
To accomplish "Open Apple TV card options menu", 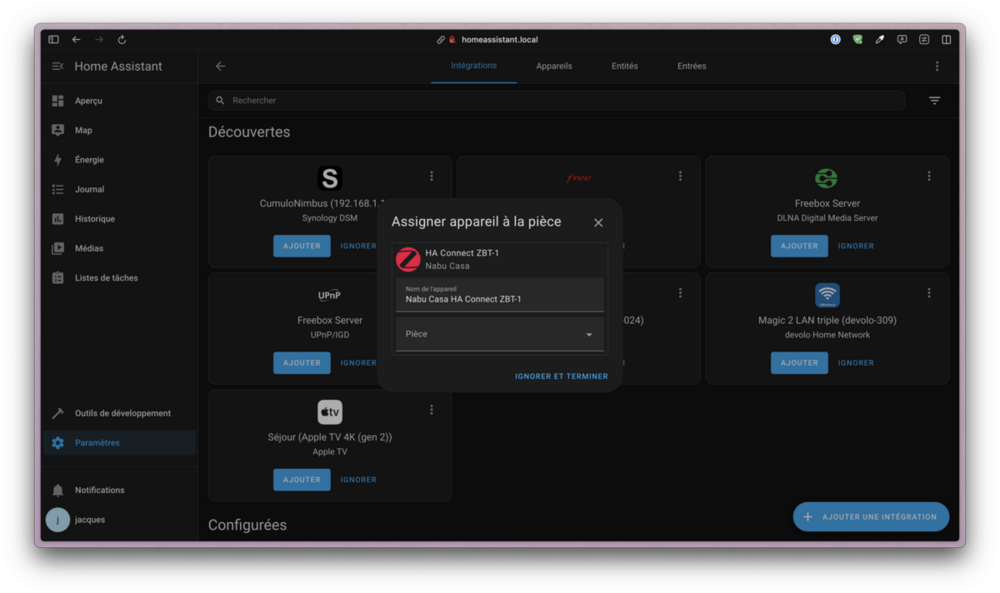I will [x=432, y=410].
